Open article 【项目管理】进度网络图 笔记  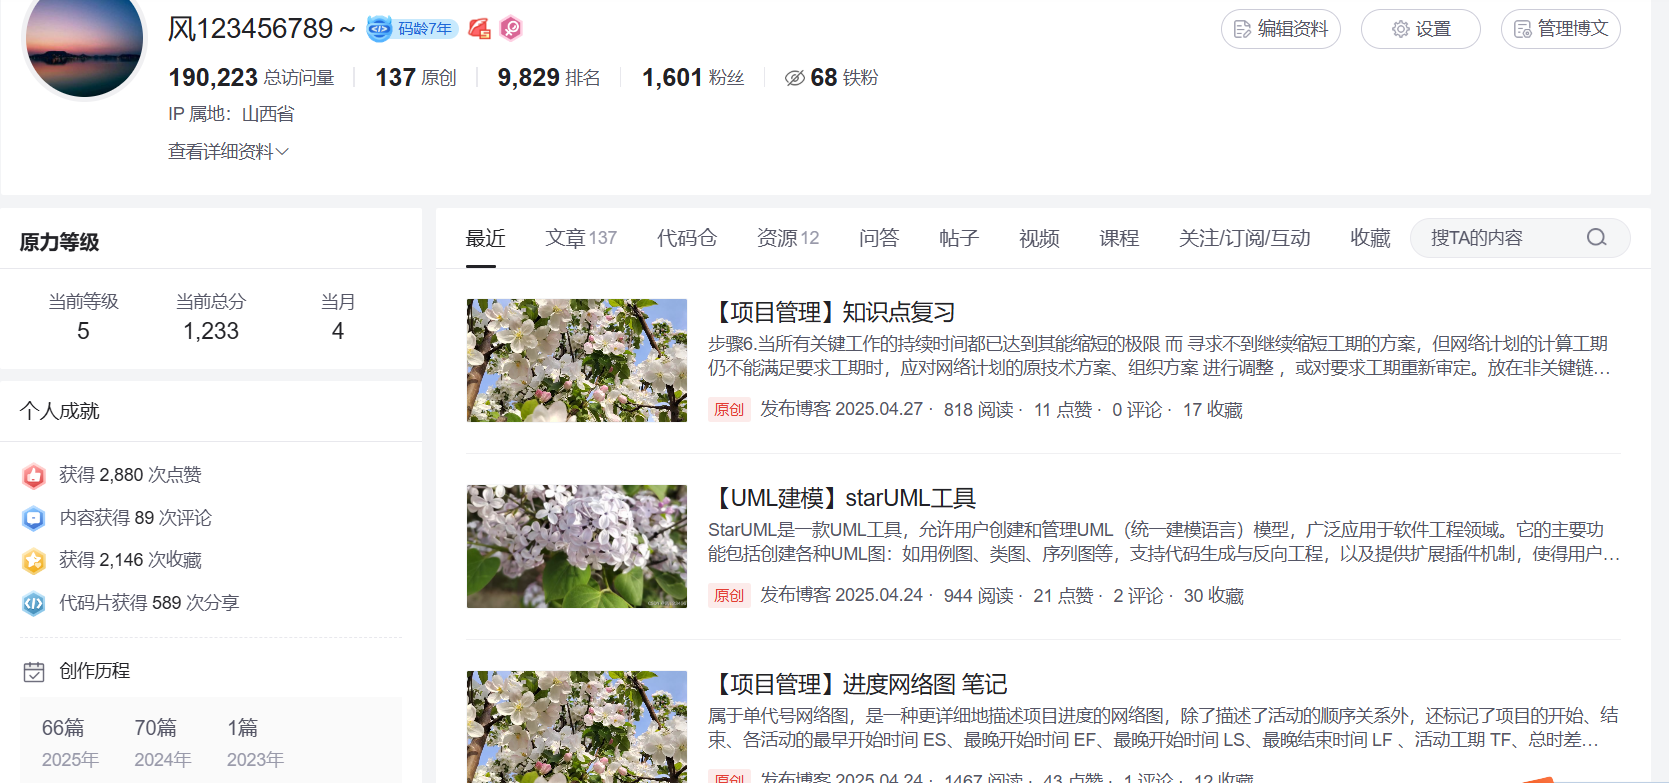(x=858, y=684)
